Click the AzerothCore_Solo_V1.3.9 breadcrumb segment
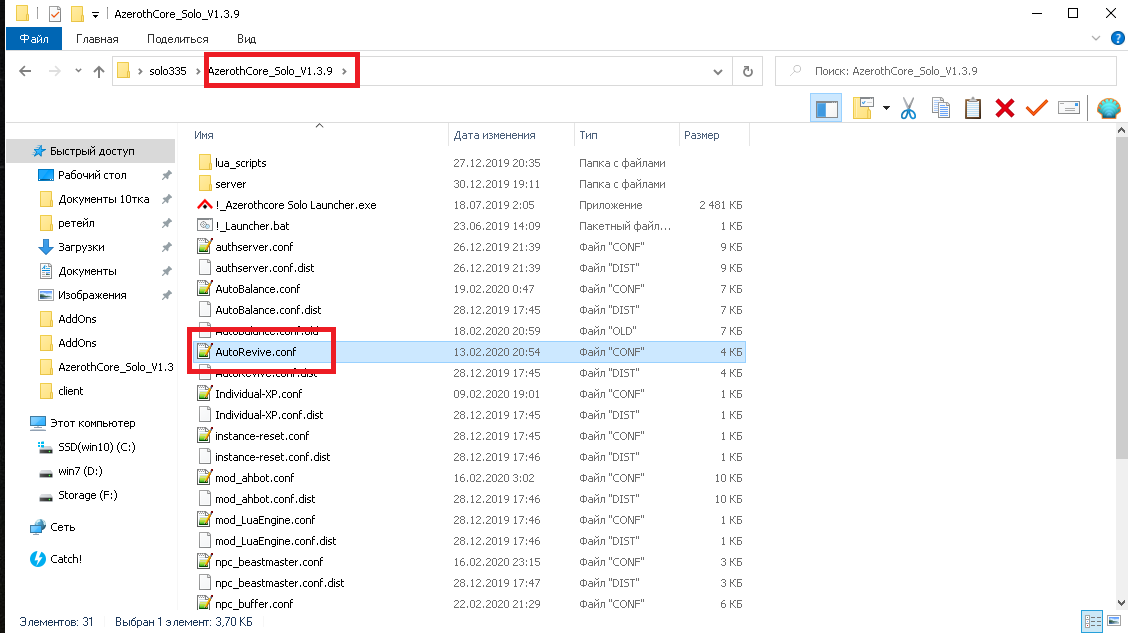The height and width of the screenshot is (633, 1128). point(270,71)
